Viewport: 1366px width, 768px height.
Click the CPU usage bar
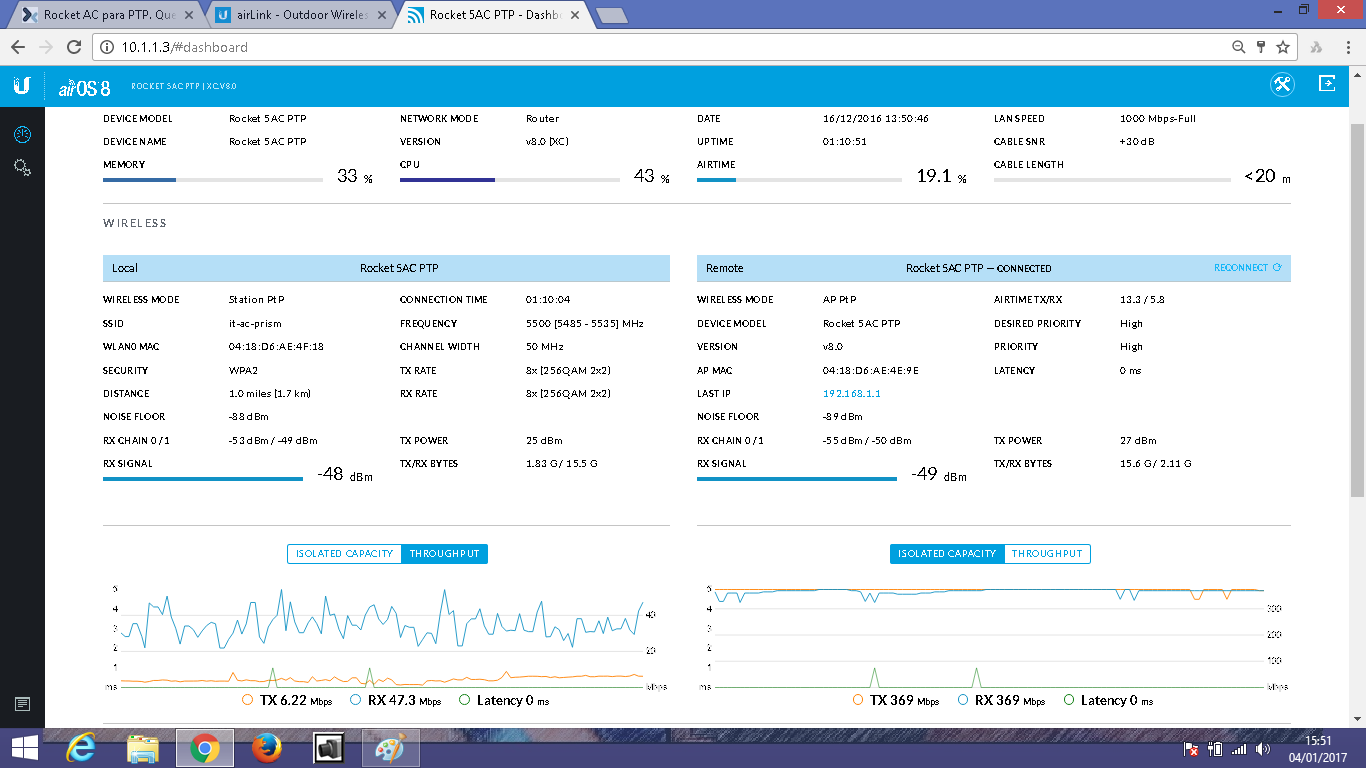click(x=510, y=180)
